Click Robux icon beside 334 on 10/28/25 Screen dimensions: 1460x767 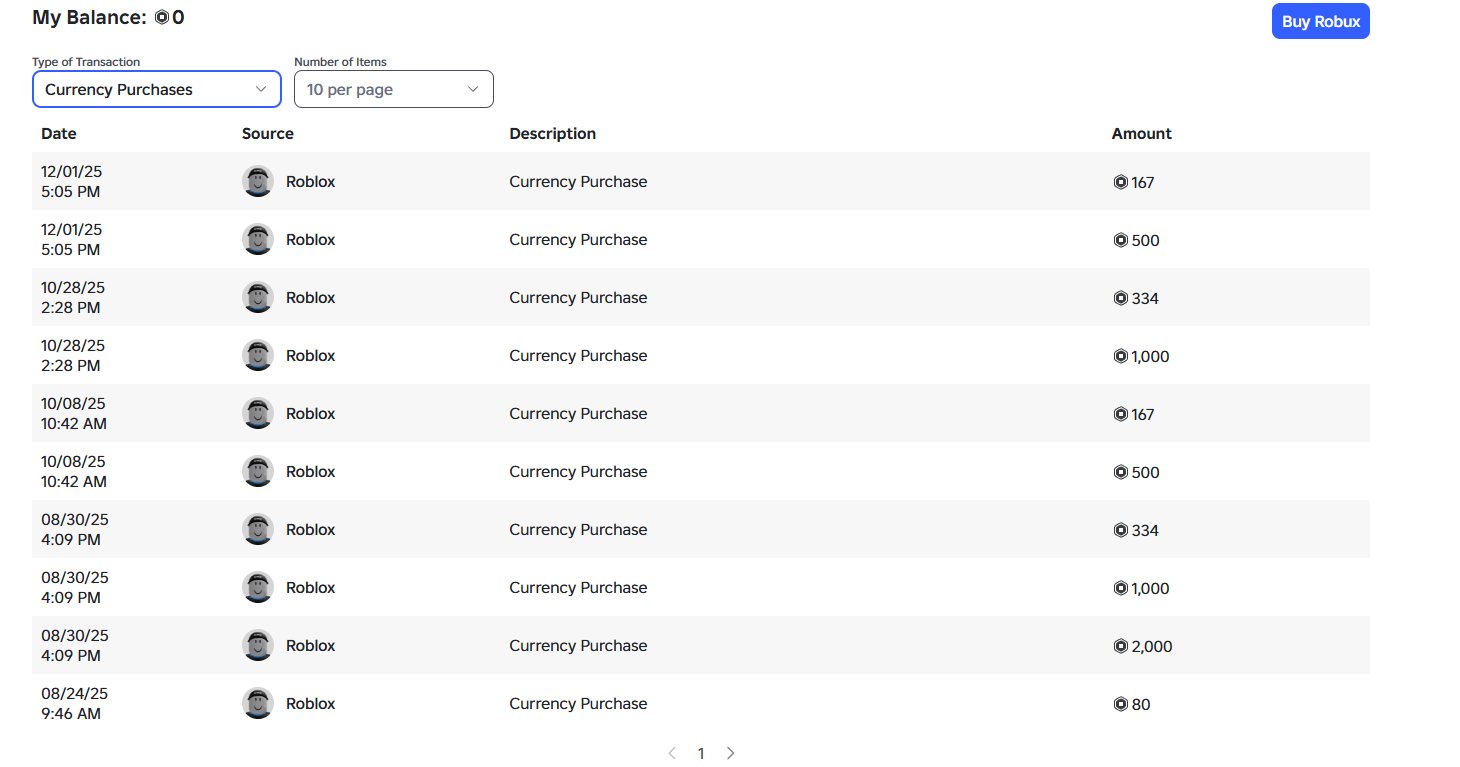click(x=1120, y=298)
